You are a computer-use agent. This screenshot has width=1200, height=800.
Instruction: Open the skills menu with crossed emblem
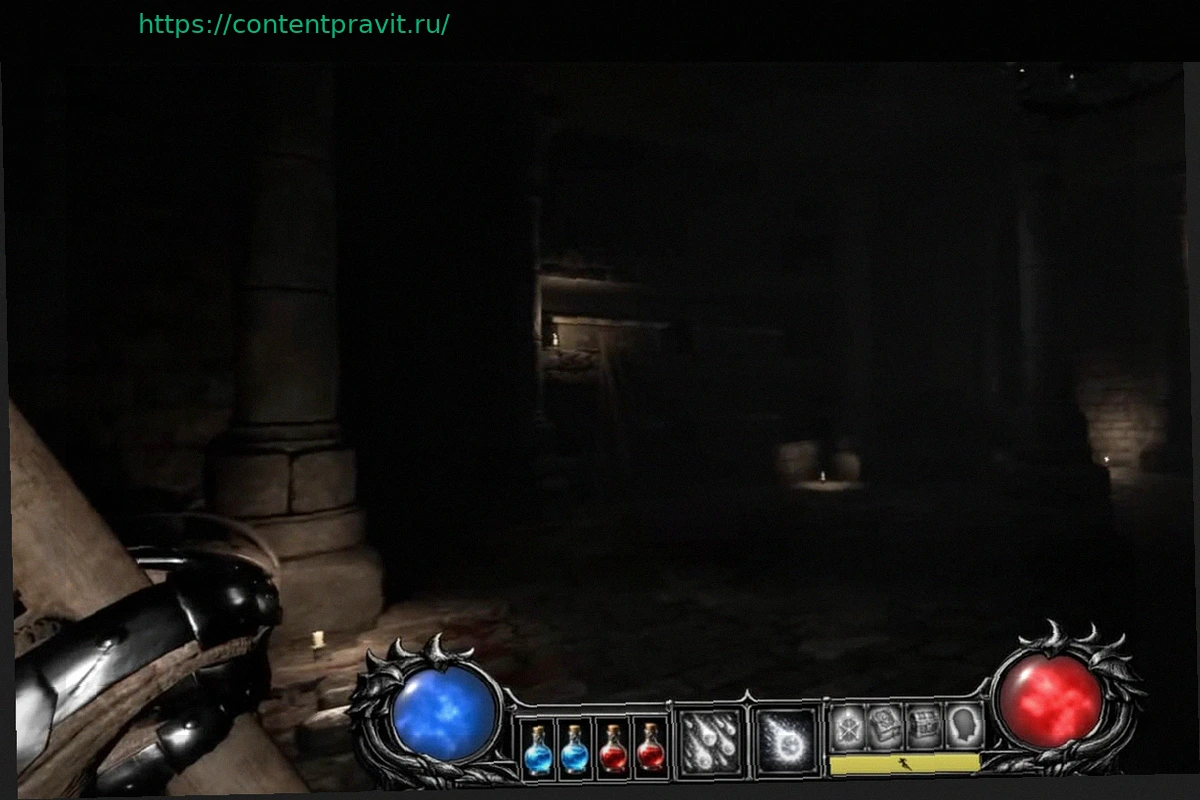coord(848,726)
